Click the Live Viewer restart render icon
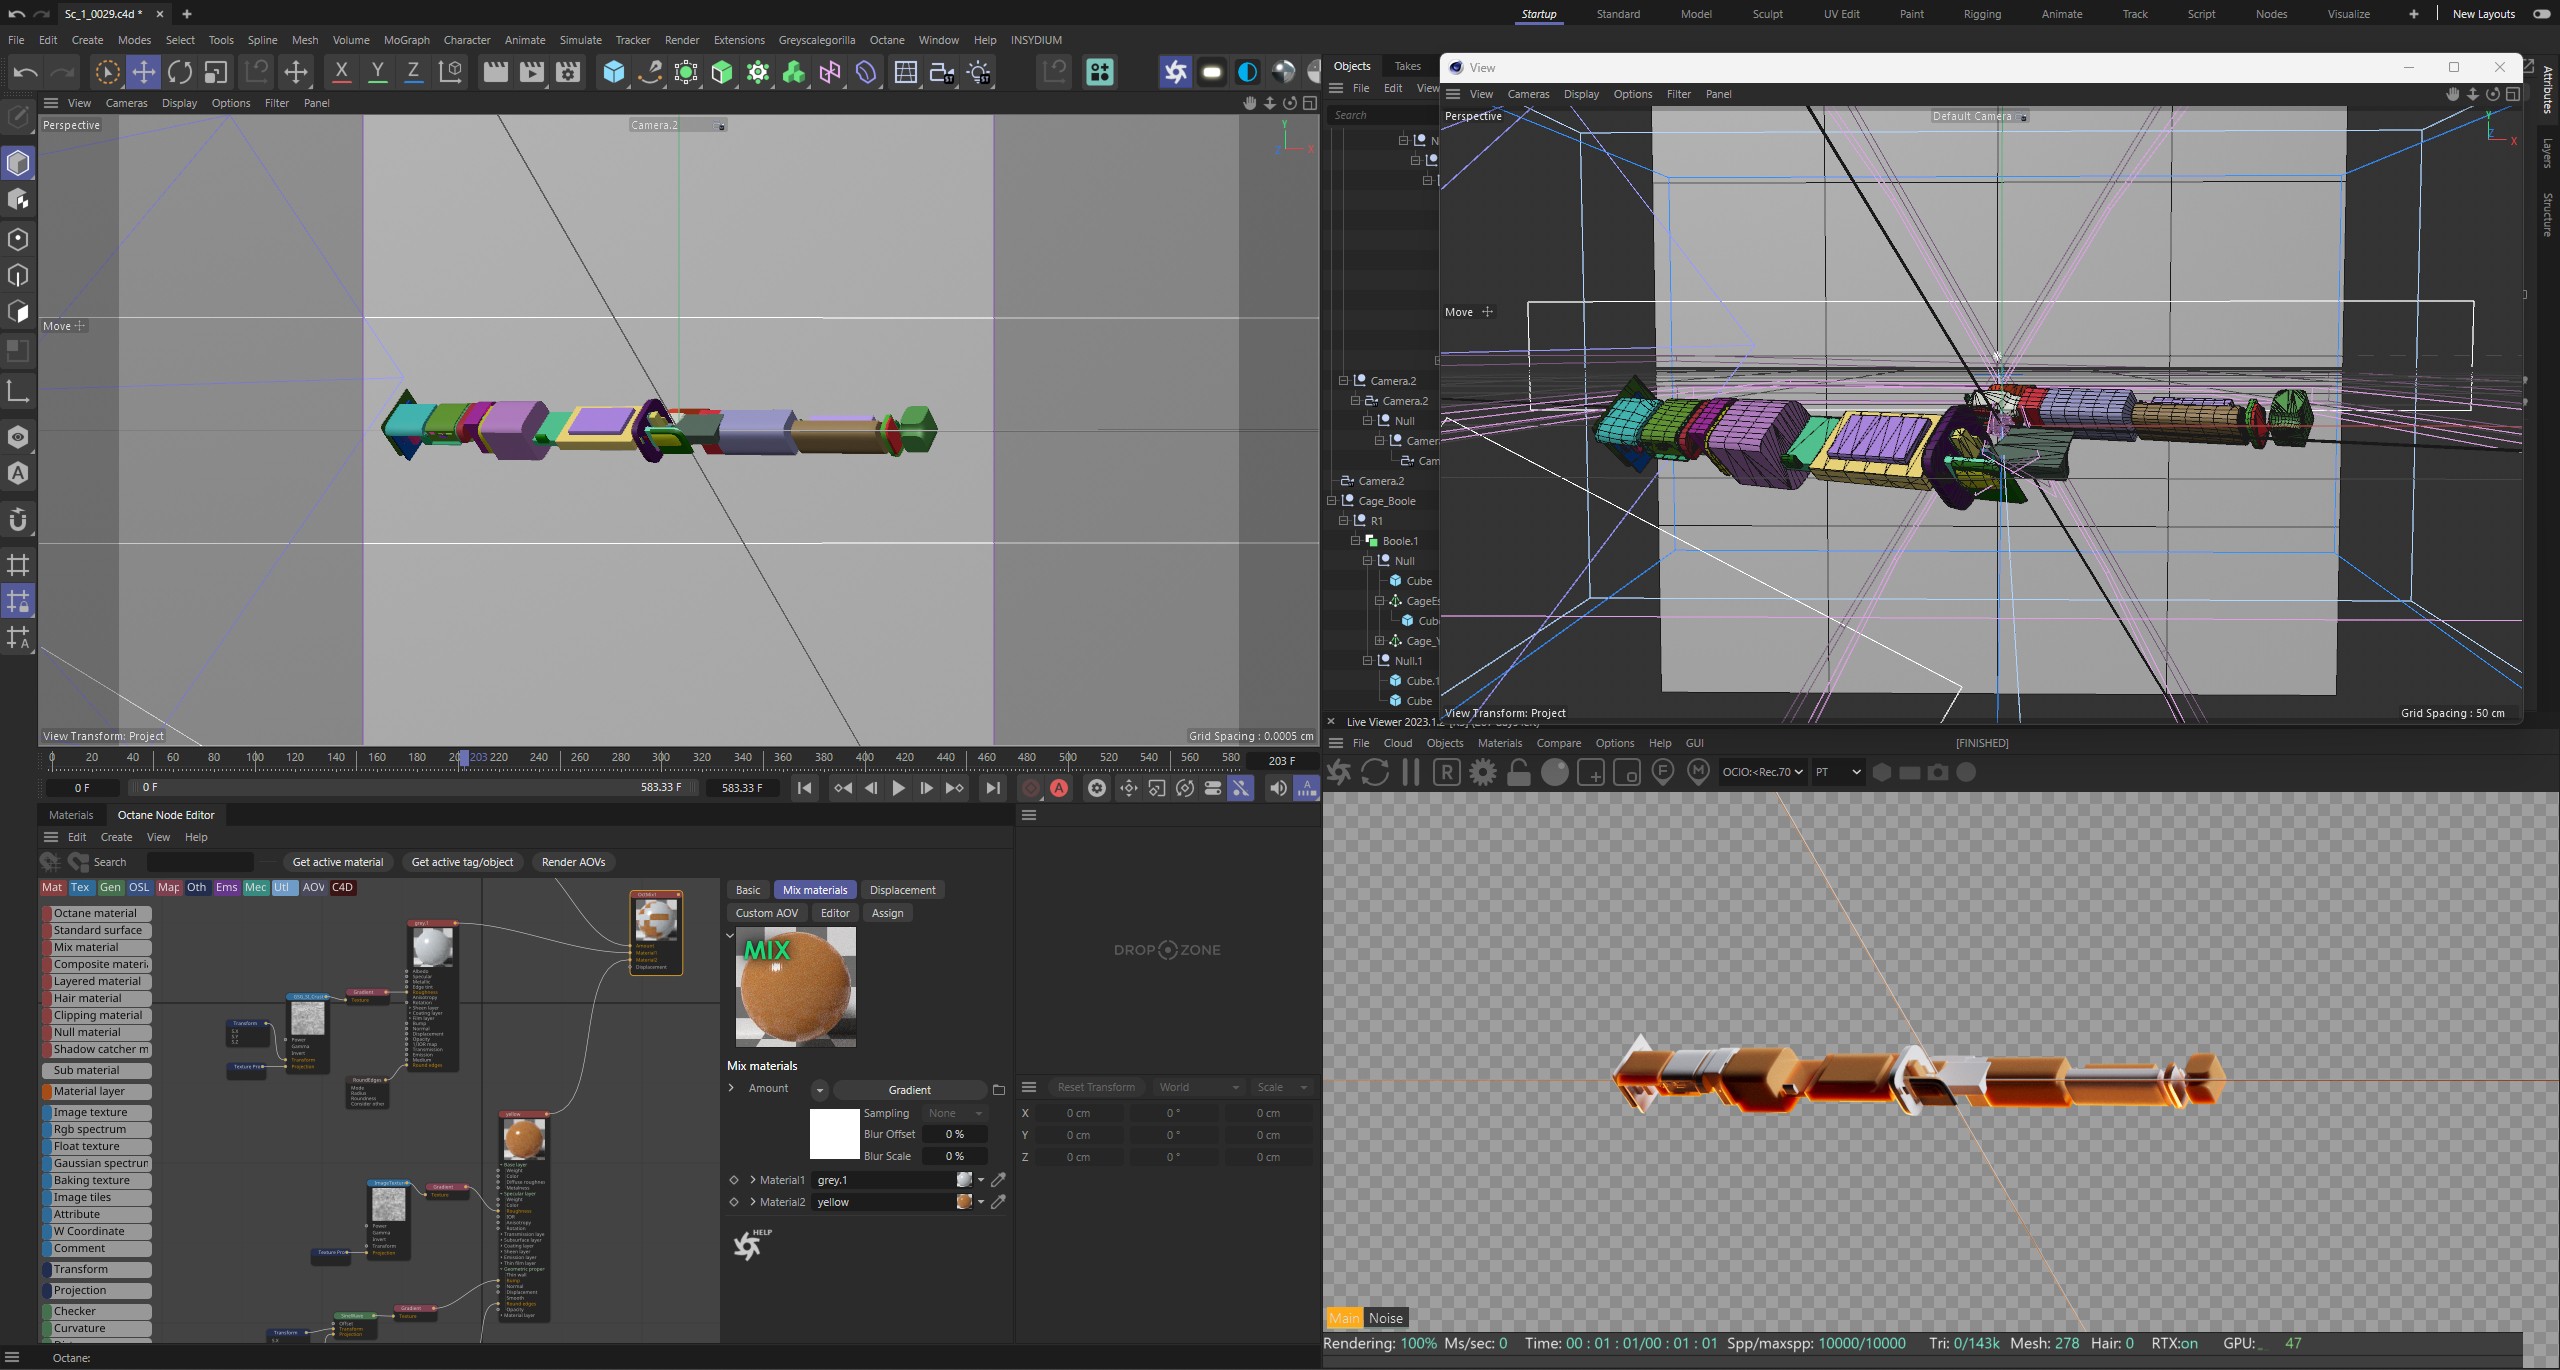The width and height of the screenshot is (2560, 1370). point(1375,773)
